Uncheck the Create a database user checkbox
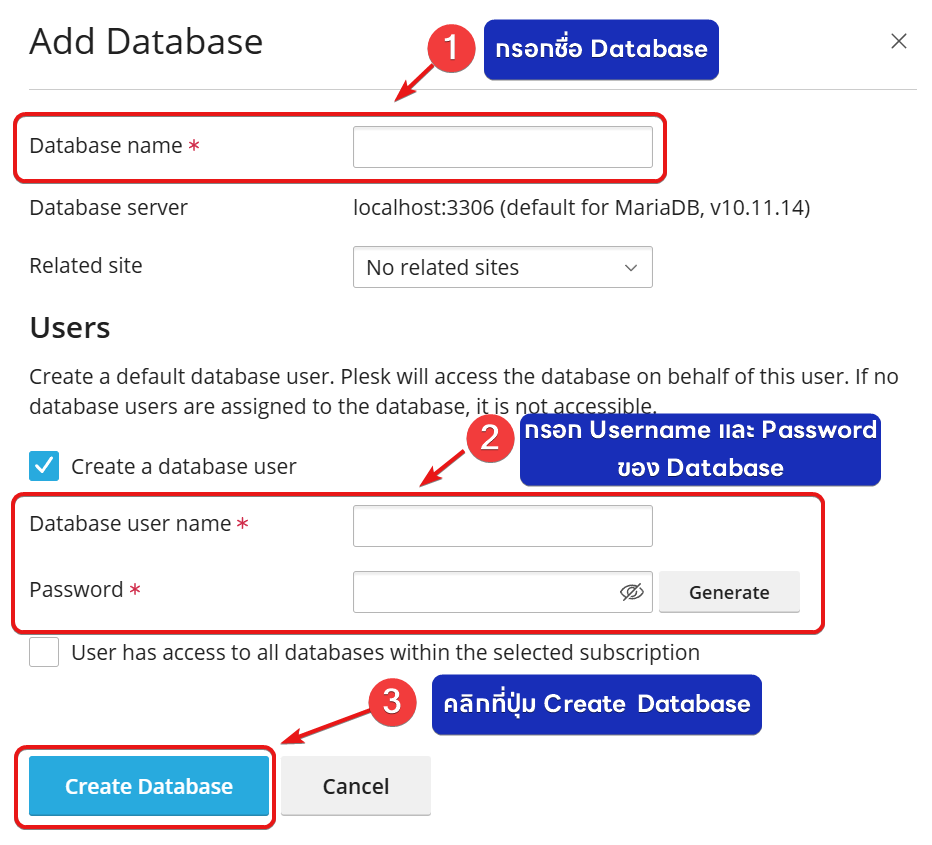Viewport: 932px width, 845px height. click(44, 466)
